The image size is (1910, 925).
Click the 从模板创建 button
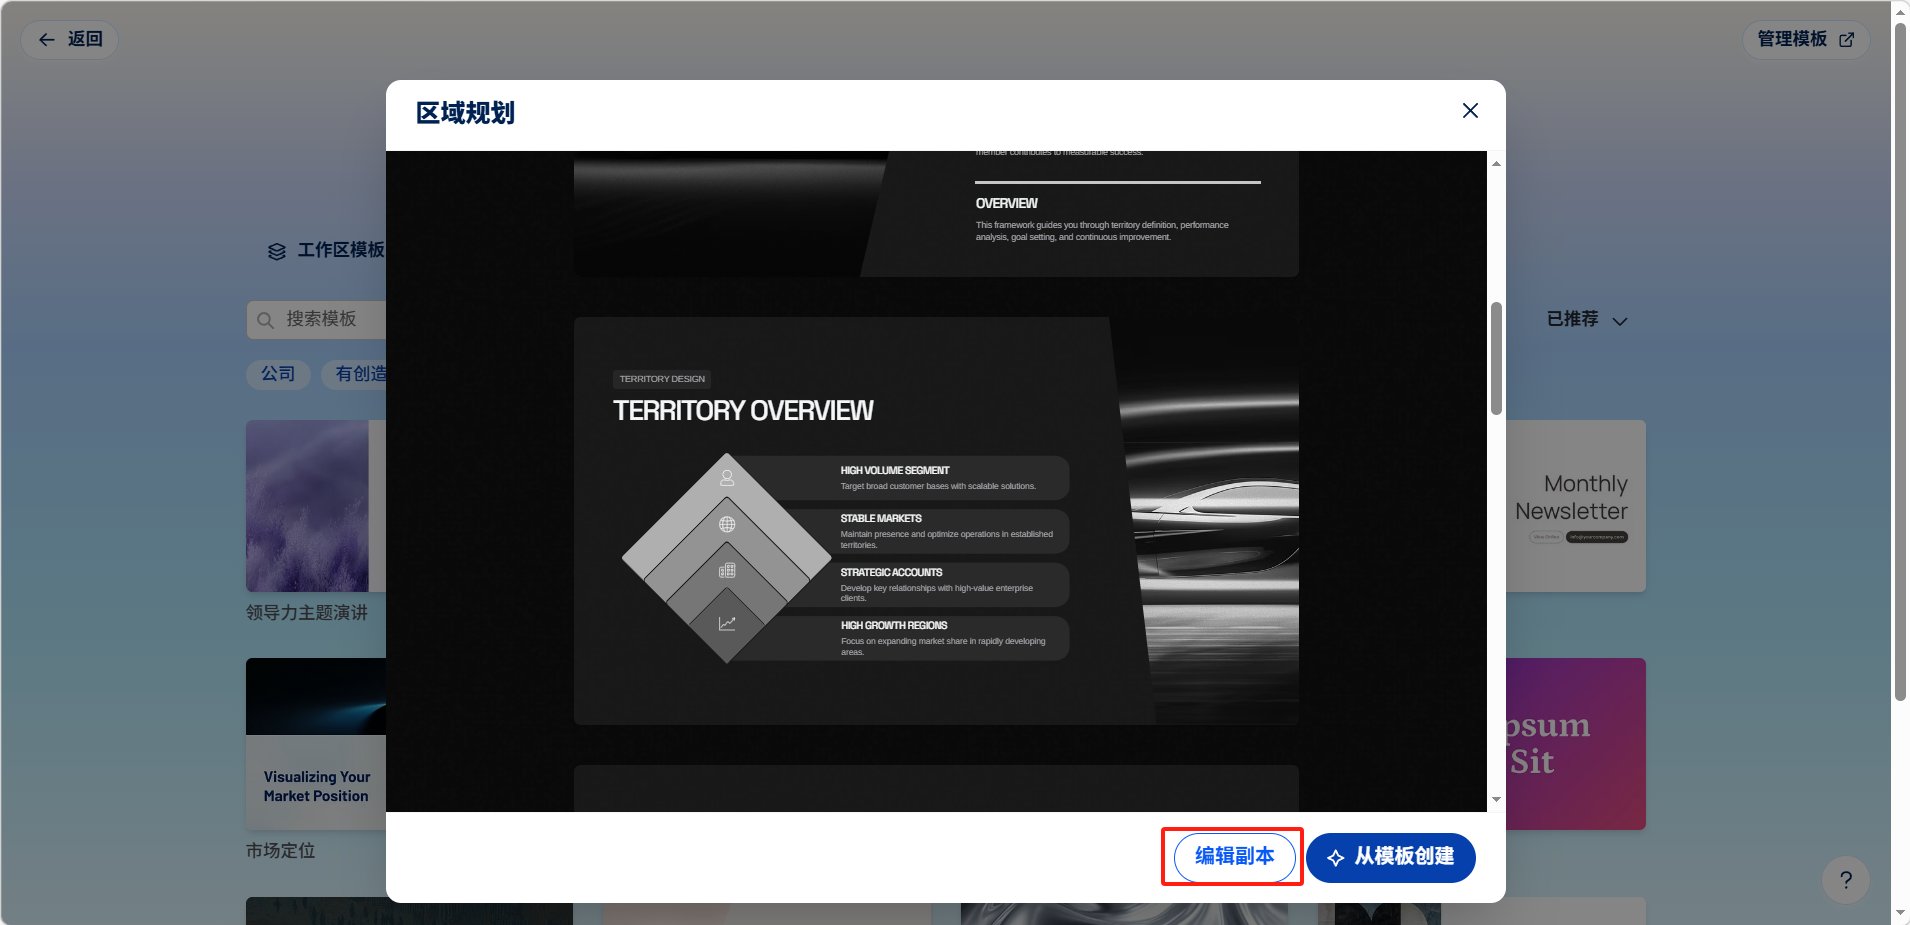tap(1390, 857)
